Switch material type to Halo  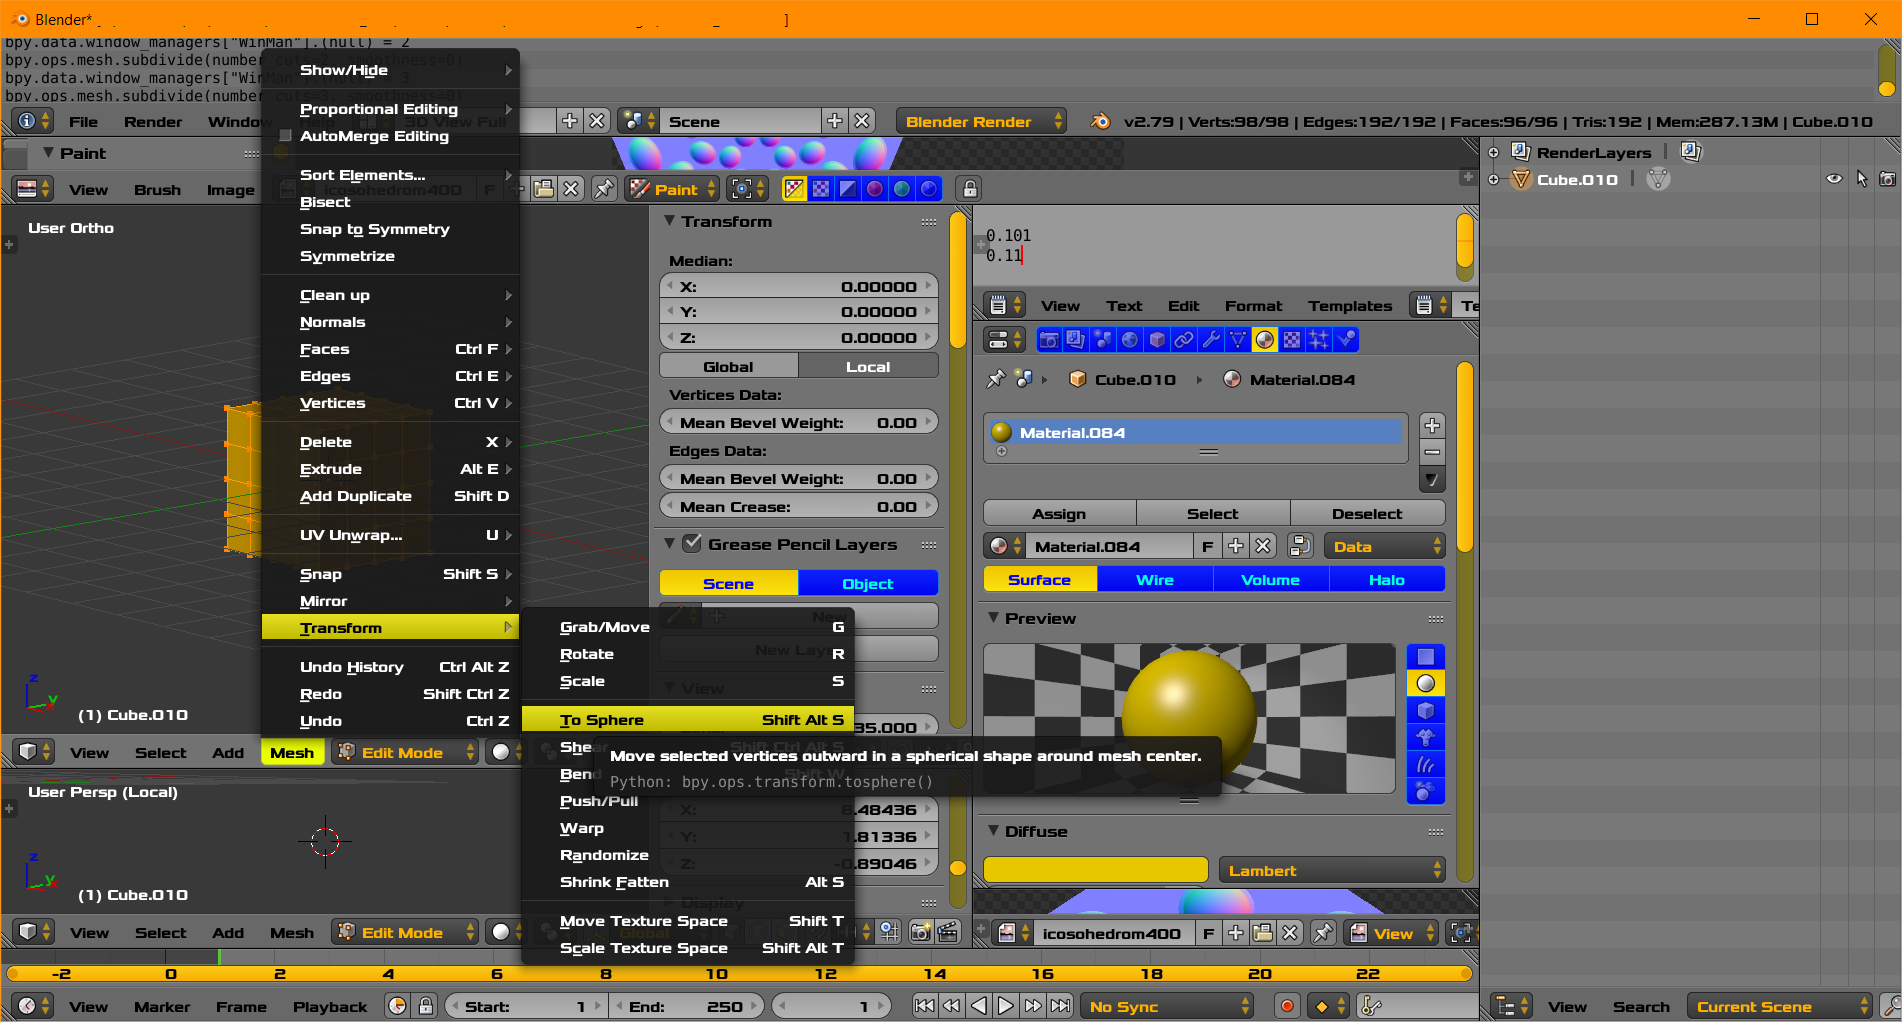pos(1387,579)
